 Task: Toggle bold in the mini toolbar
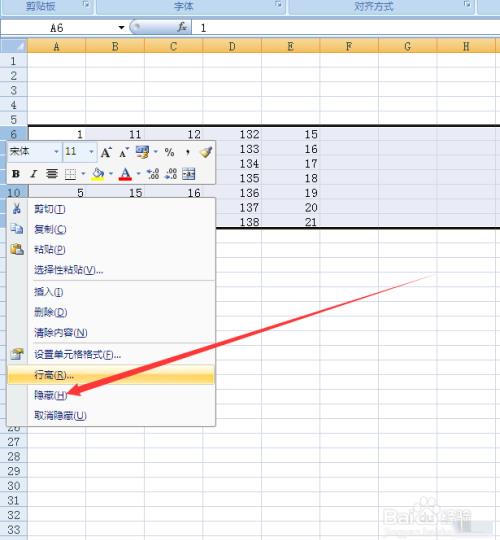16,174
